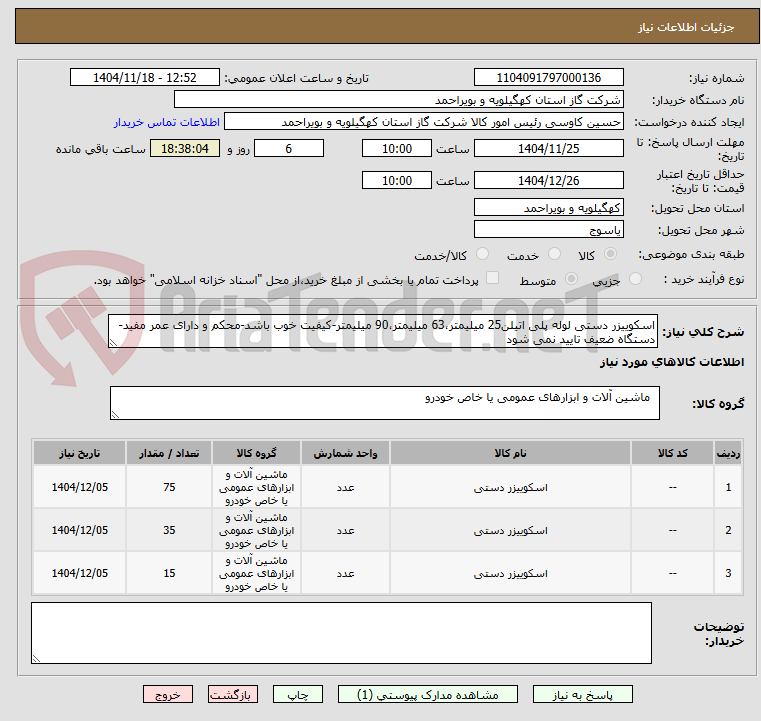Image resolution: width=761 pixels, height=721 pixels.
Task: Click the announcement date field 1404/11/18 - 12:52
Action: 145,78
